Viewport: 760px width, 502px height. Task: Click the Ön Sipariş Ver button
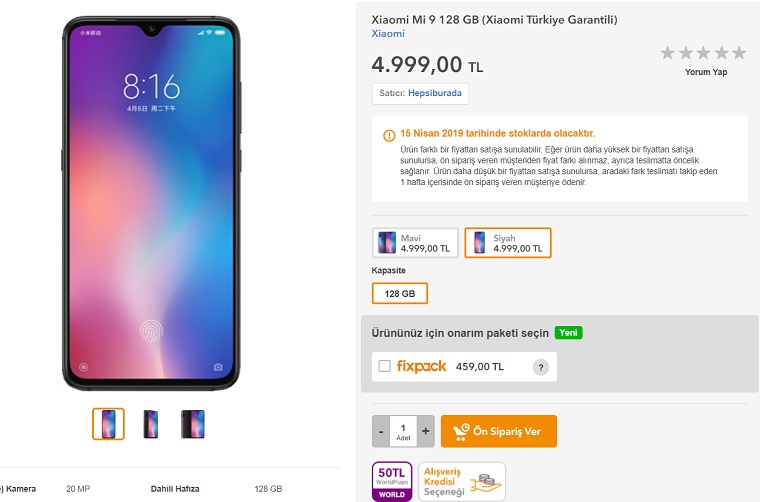[x=499, y=431]
